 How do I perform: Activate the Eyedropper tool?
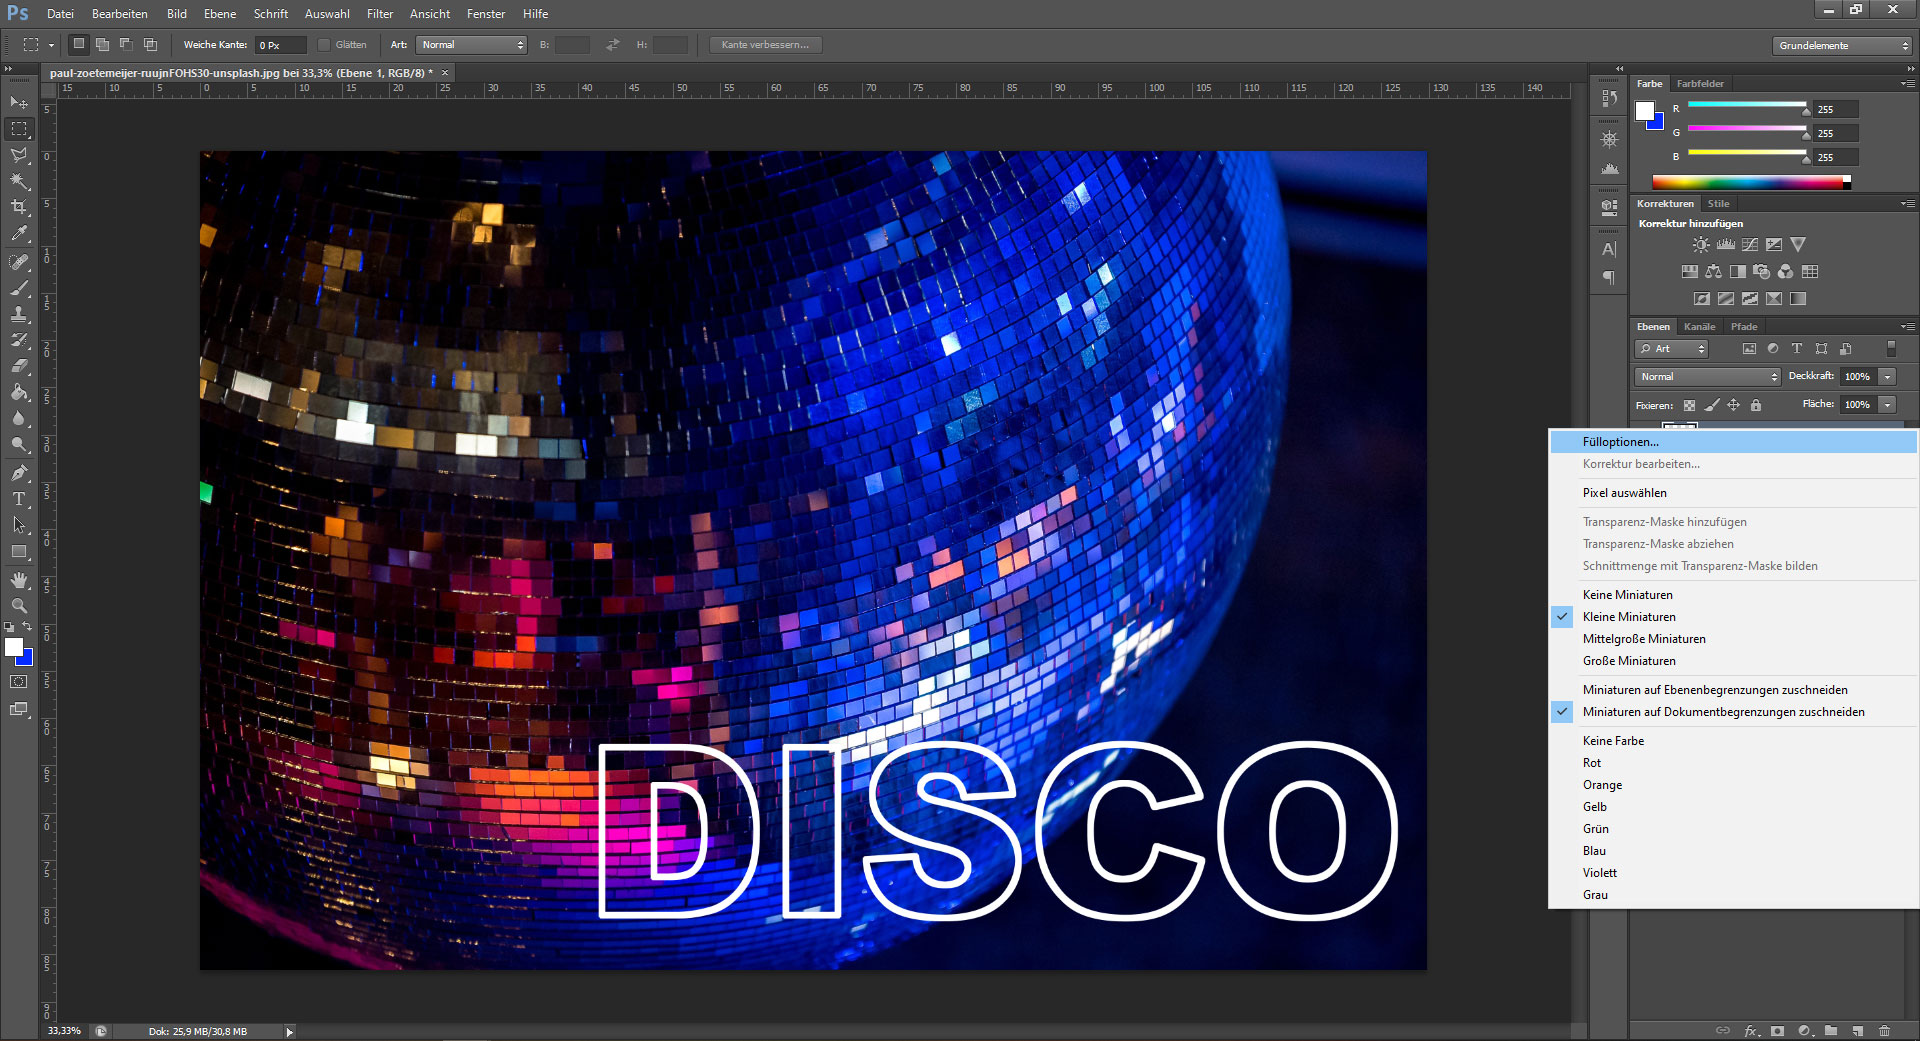click(x=19, y=234)
